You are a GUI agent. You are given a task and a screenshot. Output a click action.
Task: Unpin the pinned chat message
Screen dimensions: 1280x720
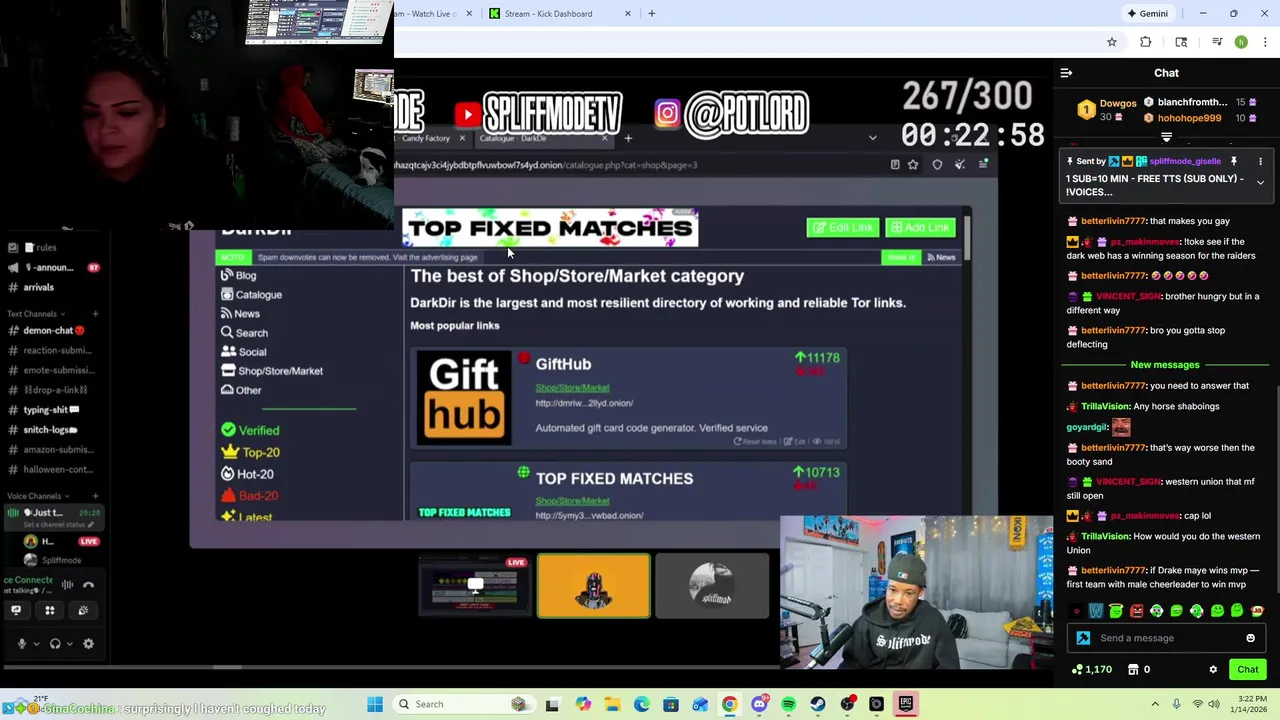[x=1233, y=161]
